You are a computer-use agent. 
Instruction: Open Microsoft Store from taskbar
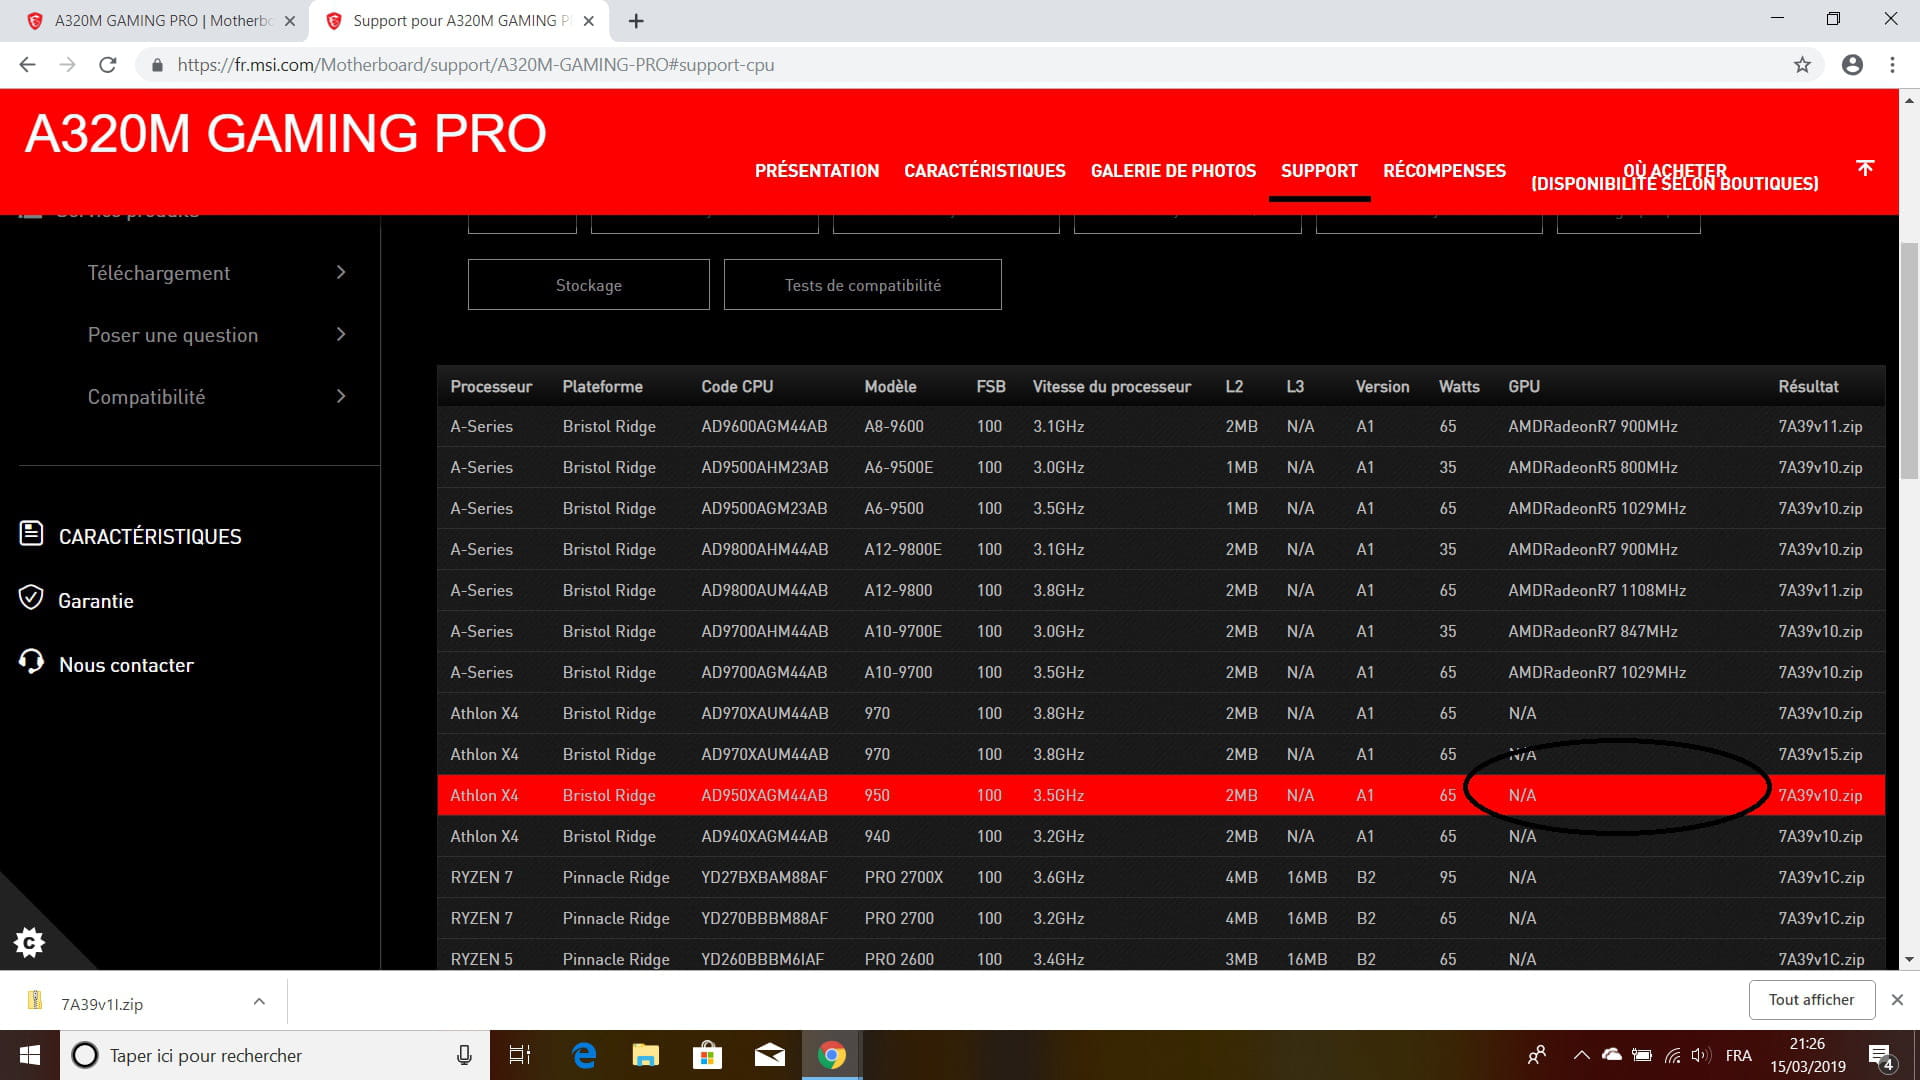tap(707, 1055)
